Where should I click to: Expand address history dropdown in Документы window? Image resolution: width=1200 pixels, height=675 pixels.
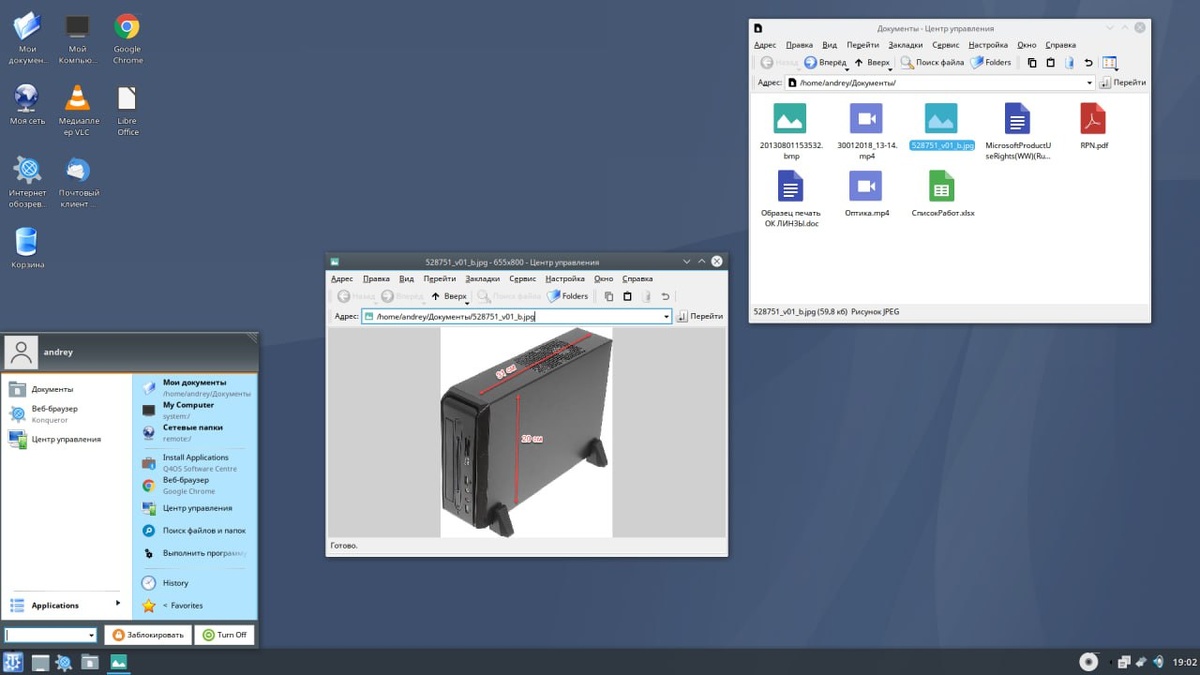point(1089,83)
